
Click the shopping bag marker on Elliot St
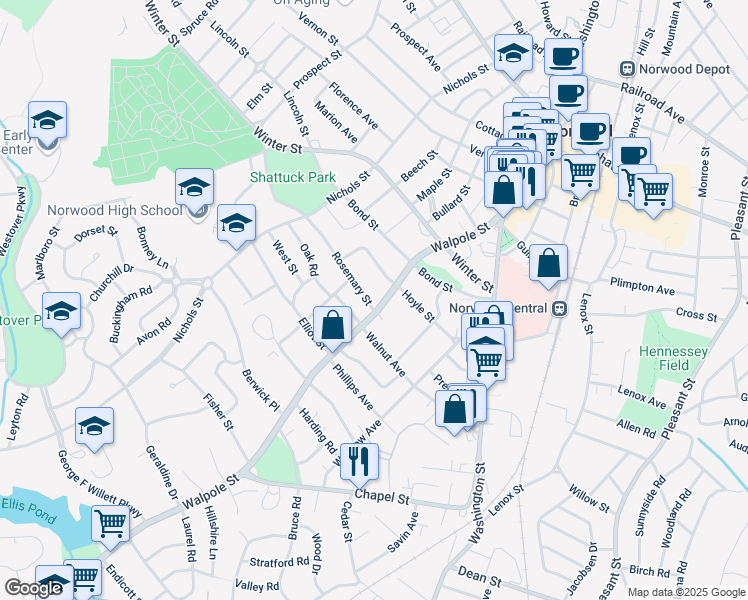pos(332,326)
